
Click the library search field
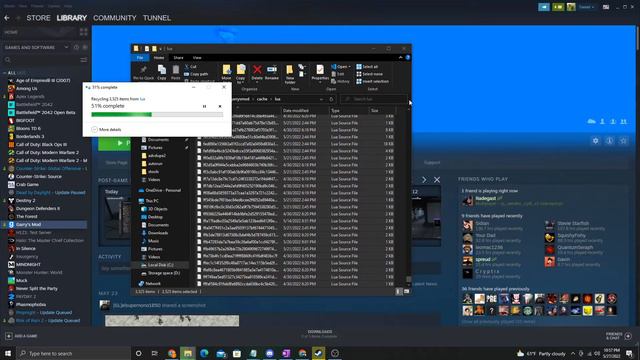click(41, 60)
